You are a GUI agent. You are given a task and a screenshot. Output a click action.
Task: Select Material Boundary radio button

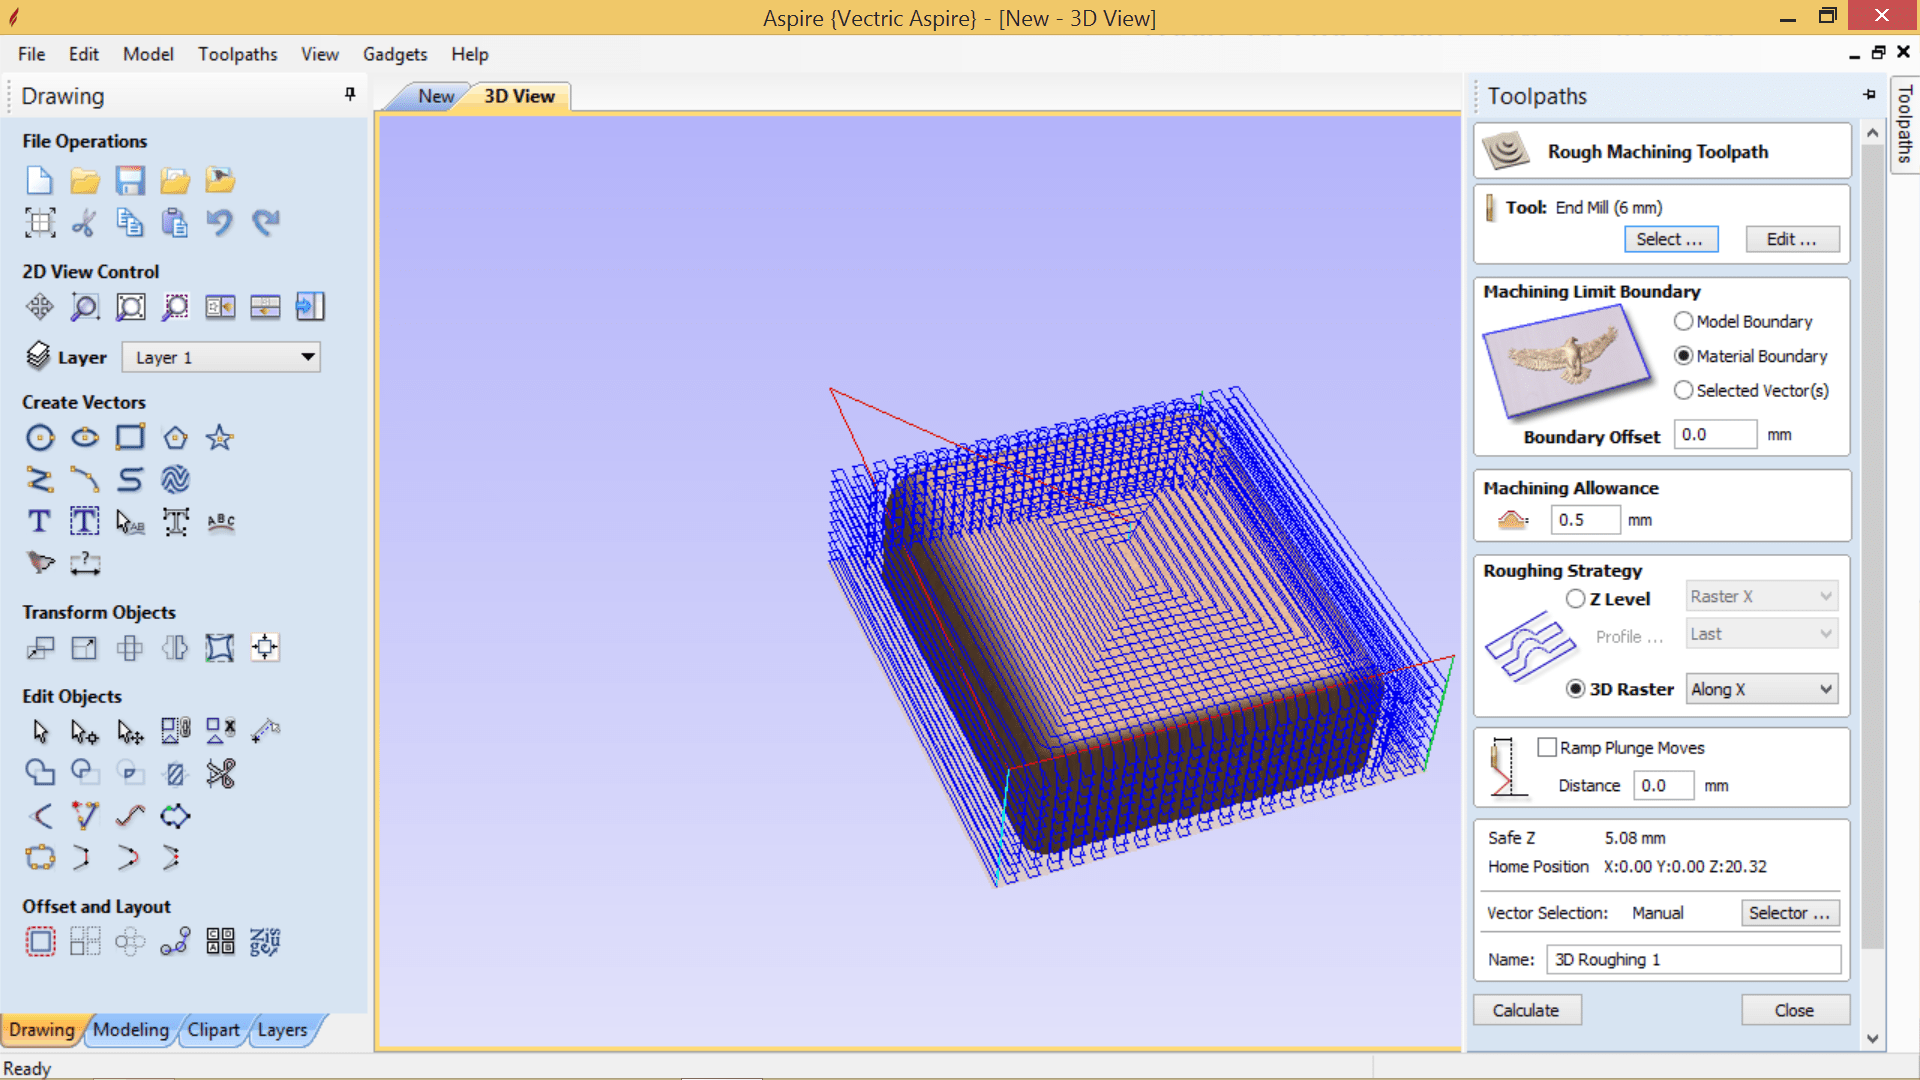pyautogui.click(x=1684, y=356)
